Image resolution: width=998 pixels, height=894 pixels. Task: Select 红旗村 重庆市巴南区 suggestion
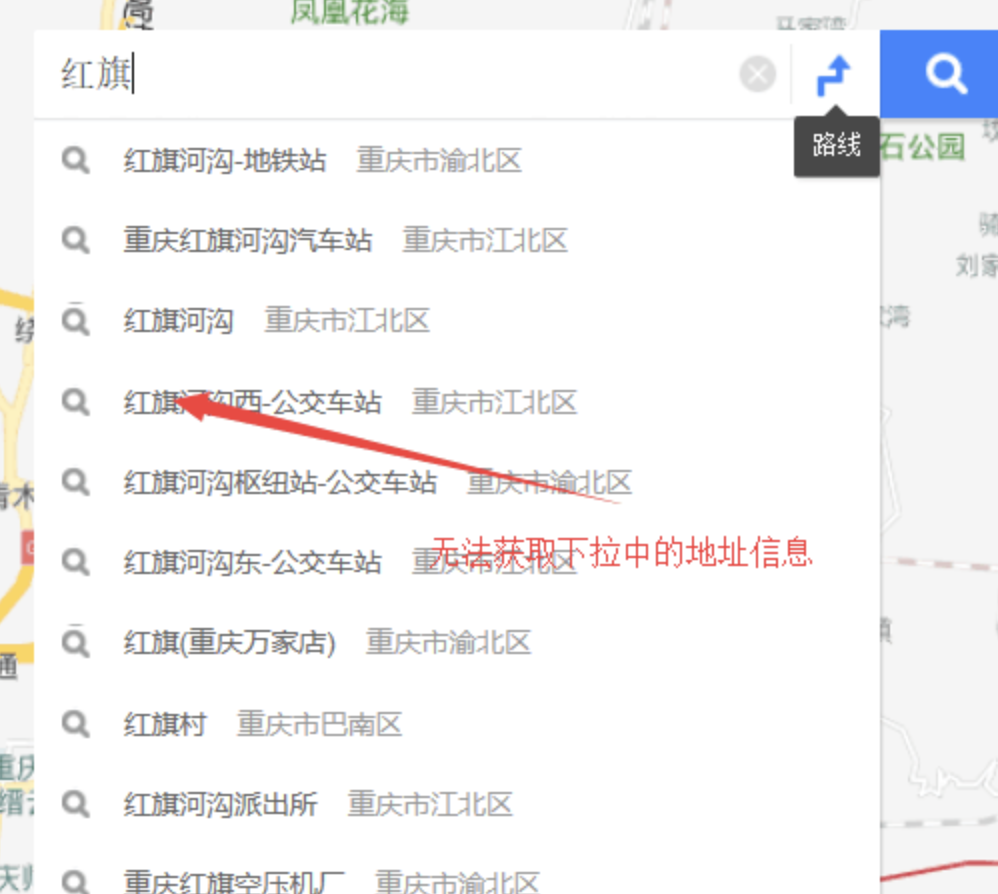tap(165, 724)
